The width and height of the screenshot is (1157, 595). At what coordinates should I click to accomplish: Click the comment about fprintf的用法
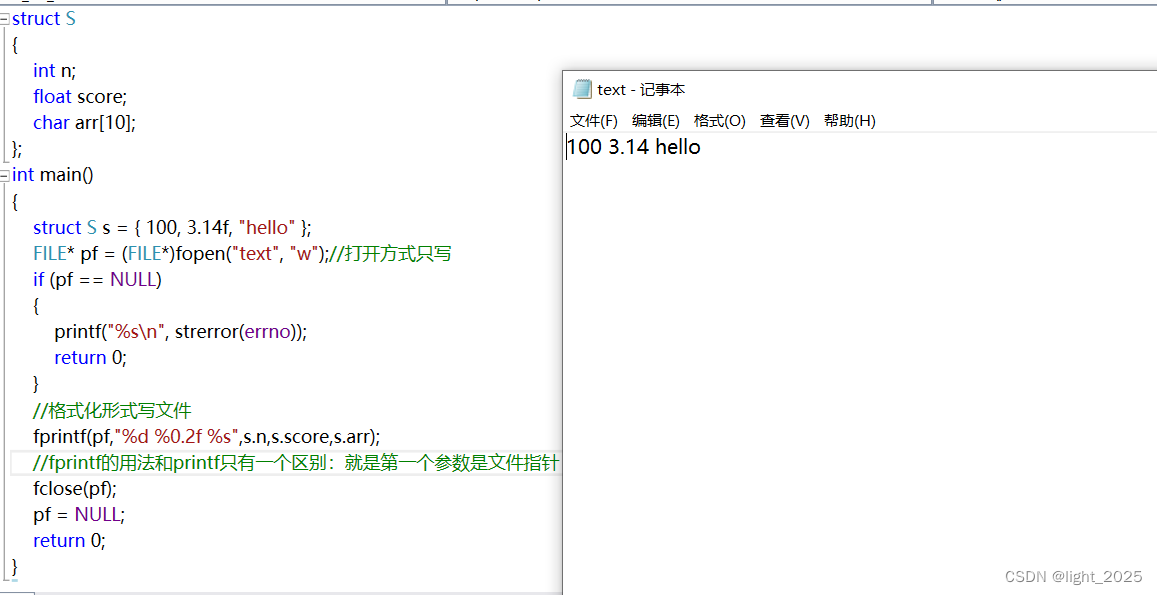click(296, 464)
